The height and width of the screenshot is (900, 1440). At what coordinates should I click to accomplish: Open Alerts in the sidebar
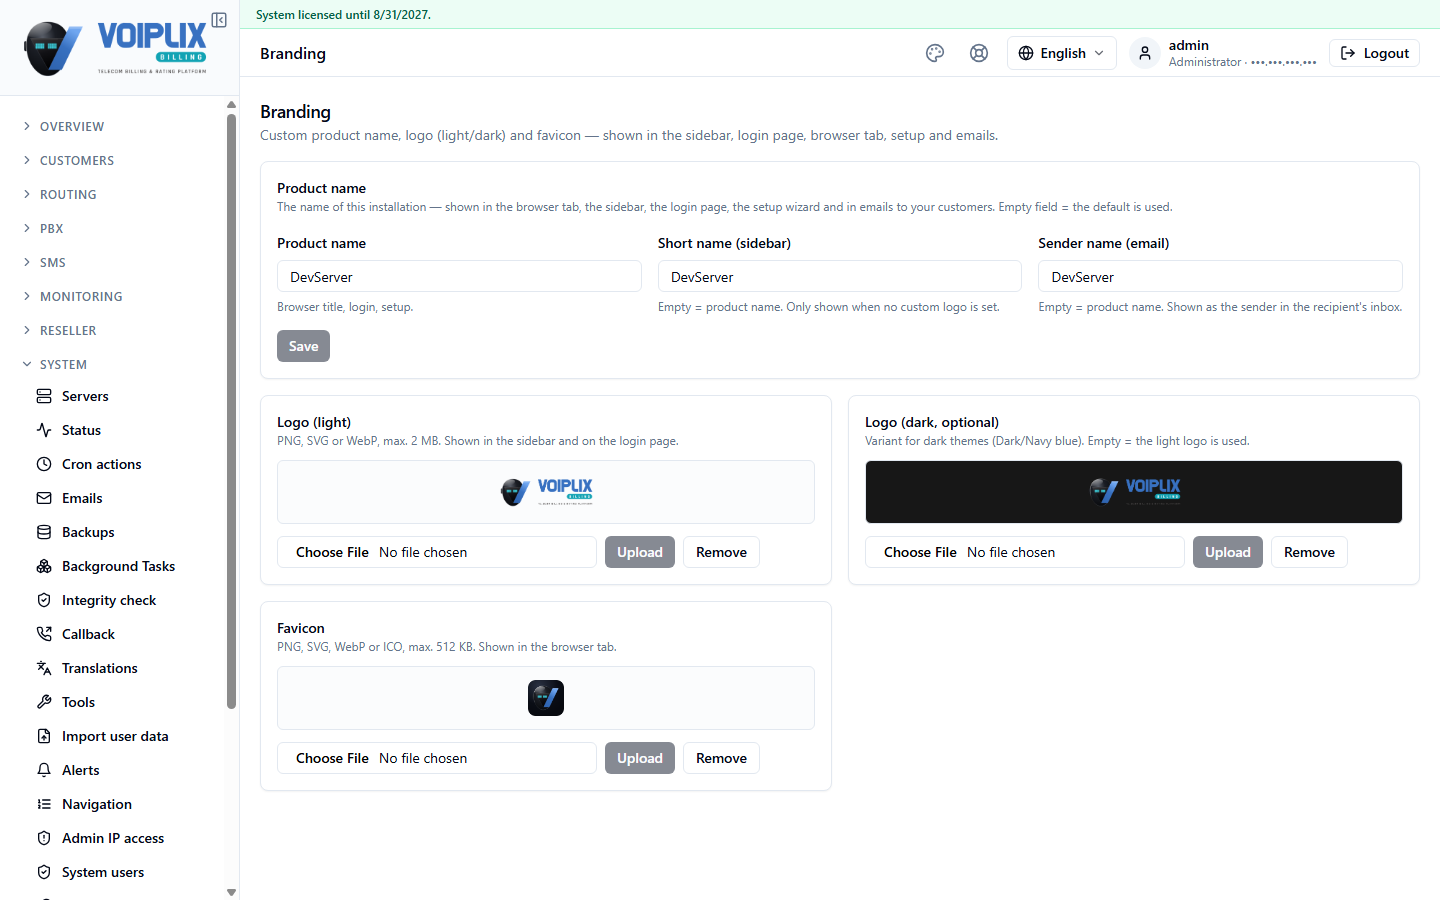[x=80, y=770]
